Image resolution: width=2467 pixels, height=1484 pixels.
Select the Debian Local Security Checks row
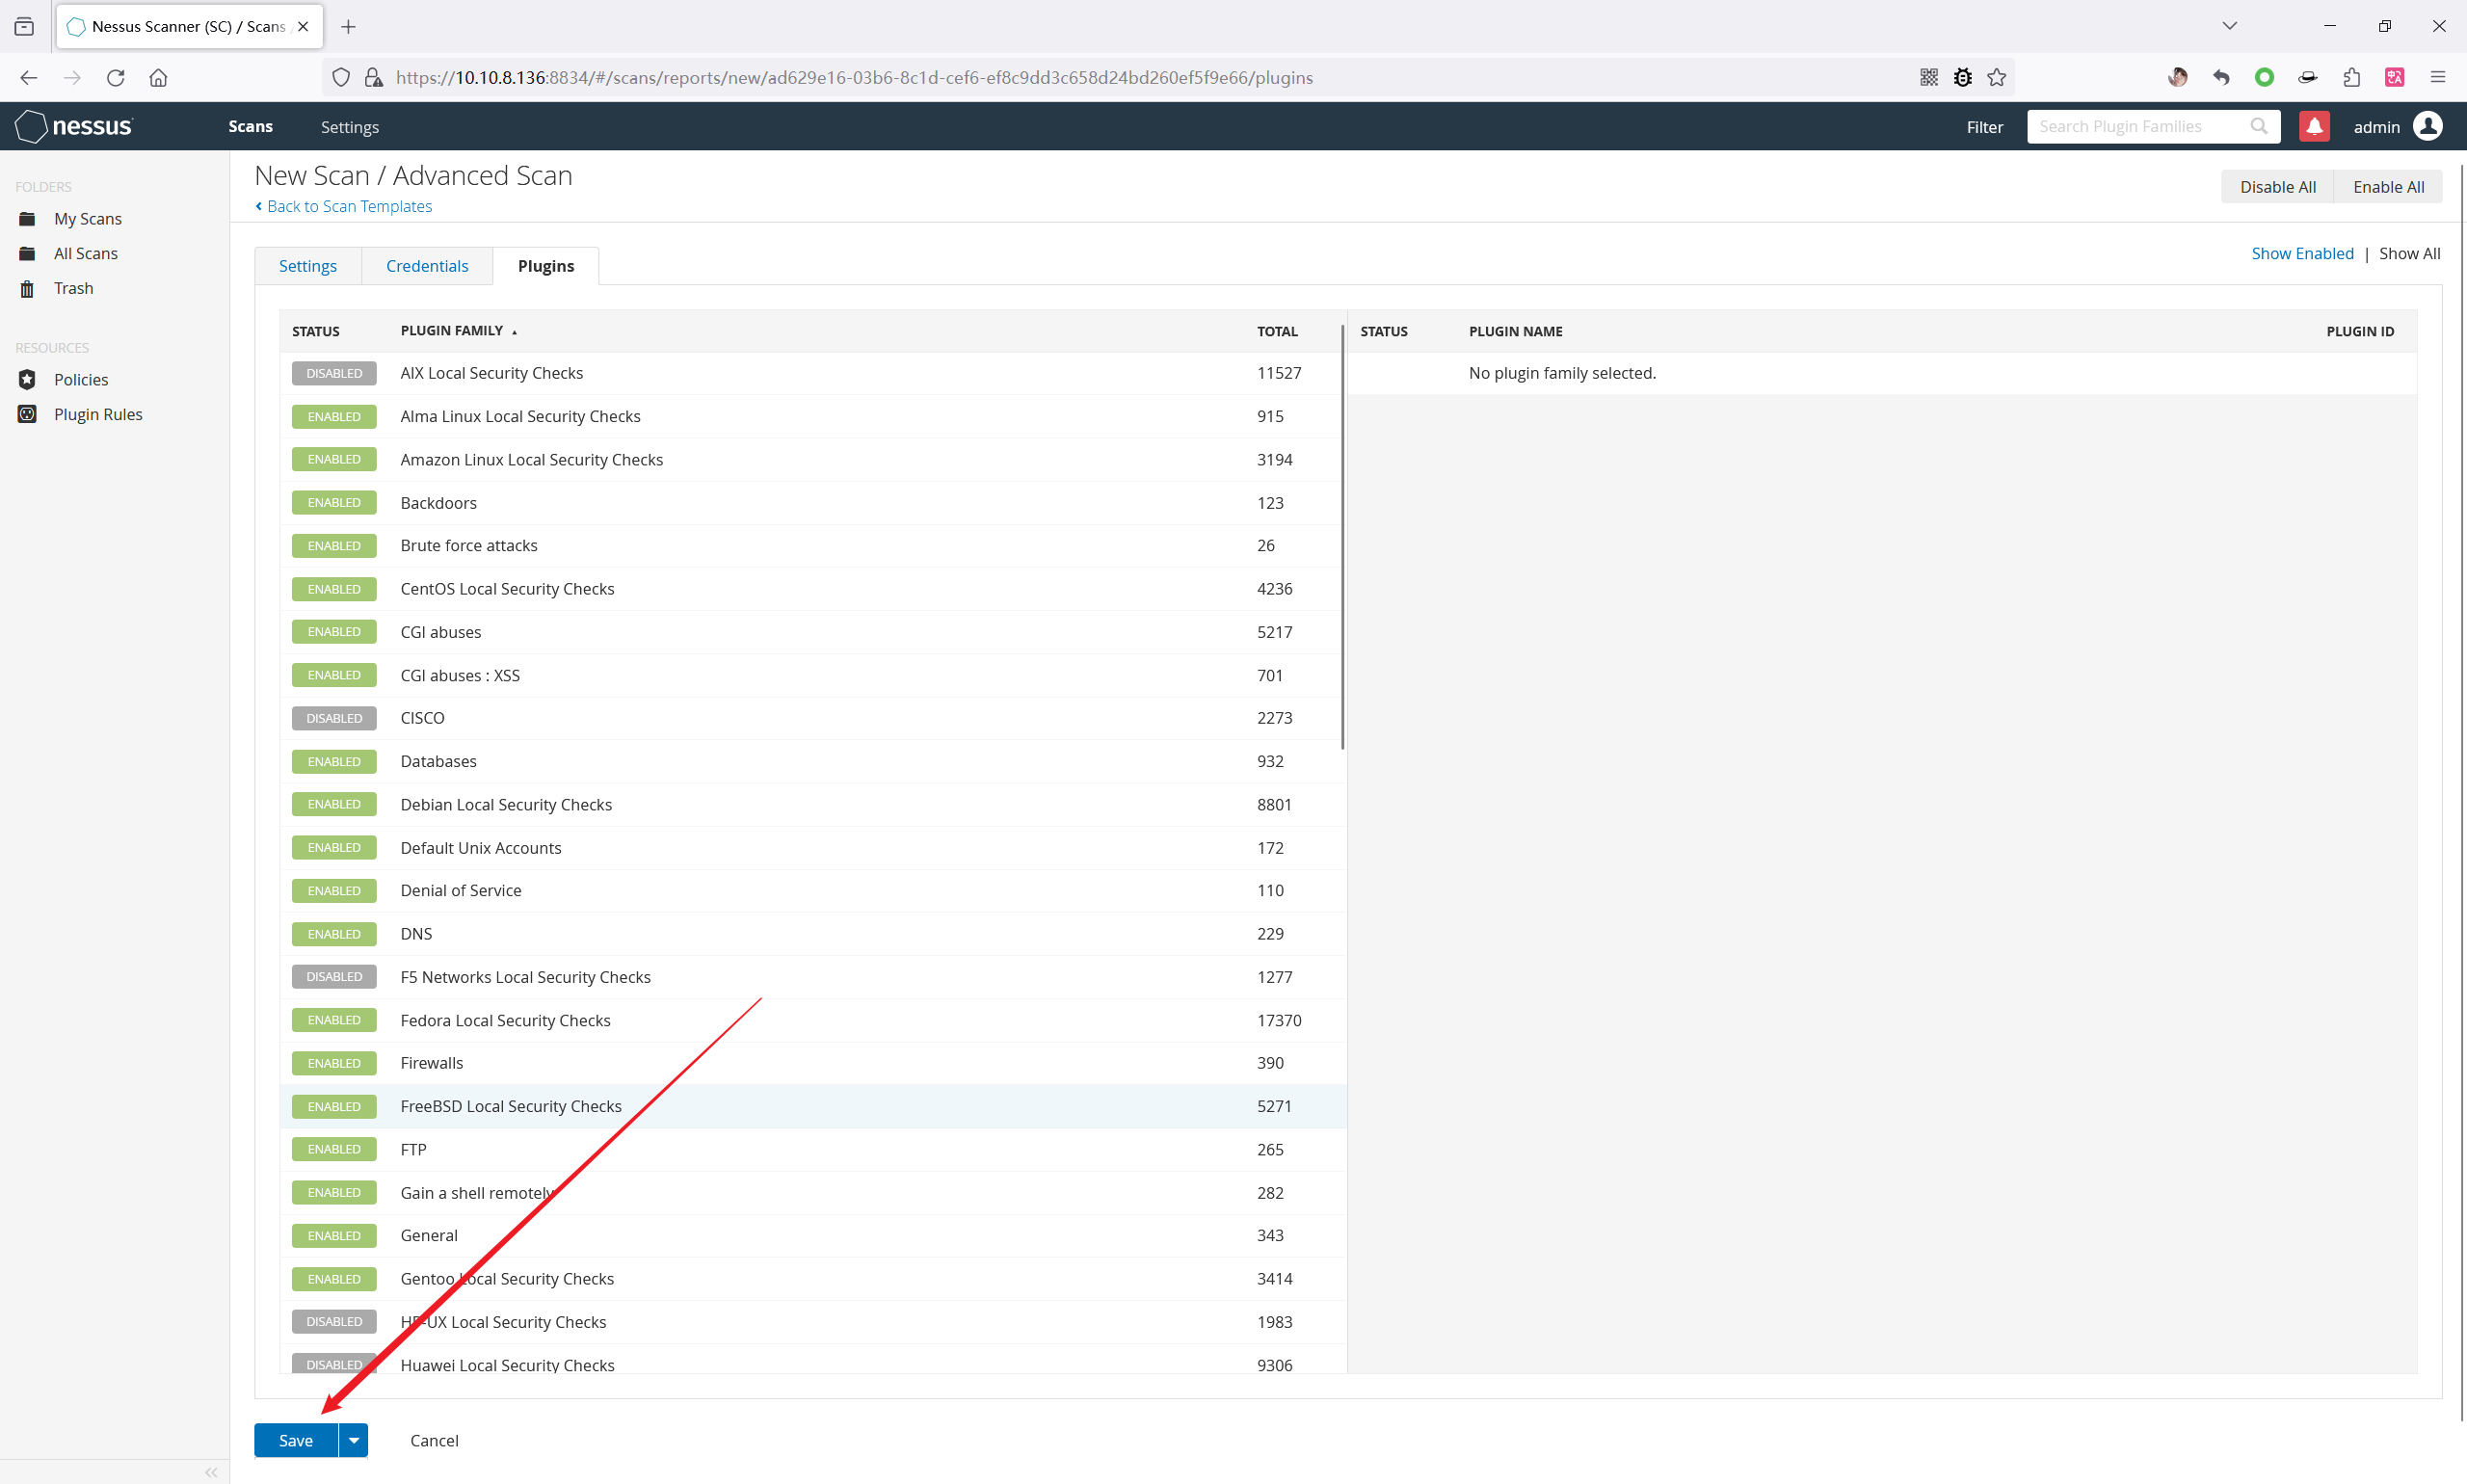tap(813, 805)
